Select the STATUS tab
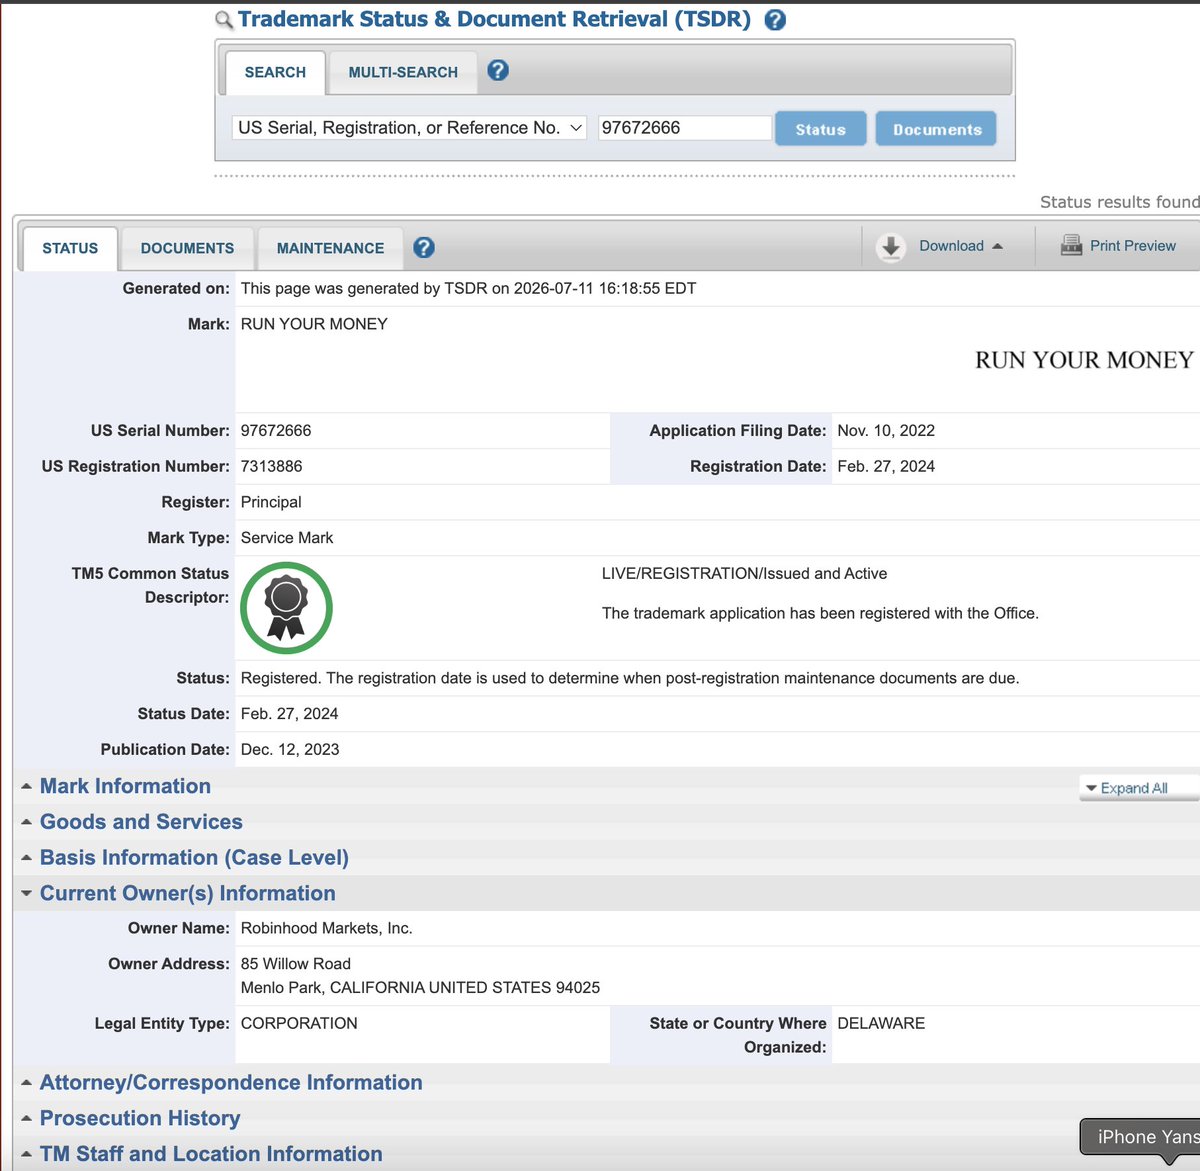1200x1171 pixels. click(x=70, y=248)
